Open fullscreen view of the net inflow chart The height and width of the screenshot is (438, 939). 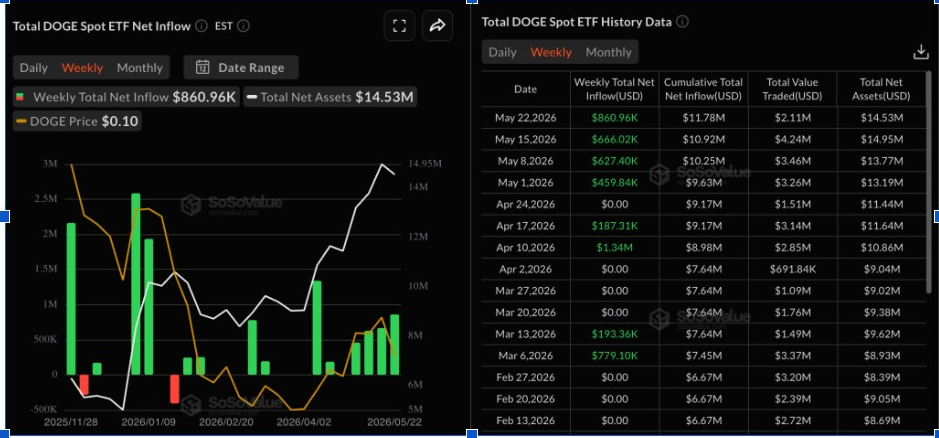(399, 26)
